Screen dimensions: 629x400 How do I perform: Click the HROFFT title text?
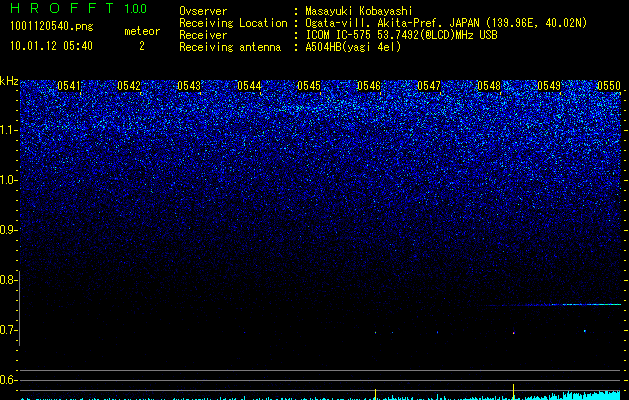pyautogui.click(x=61, y=8)
